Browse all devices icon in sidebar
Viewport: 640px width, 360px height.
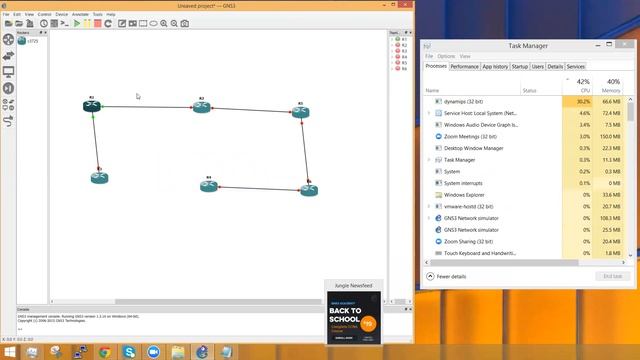pyautogui.click(x=9, y=104)
